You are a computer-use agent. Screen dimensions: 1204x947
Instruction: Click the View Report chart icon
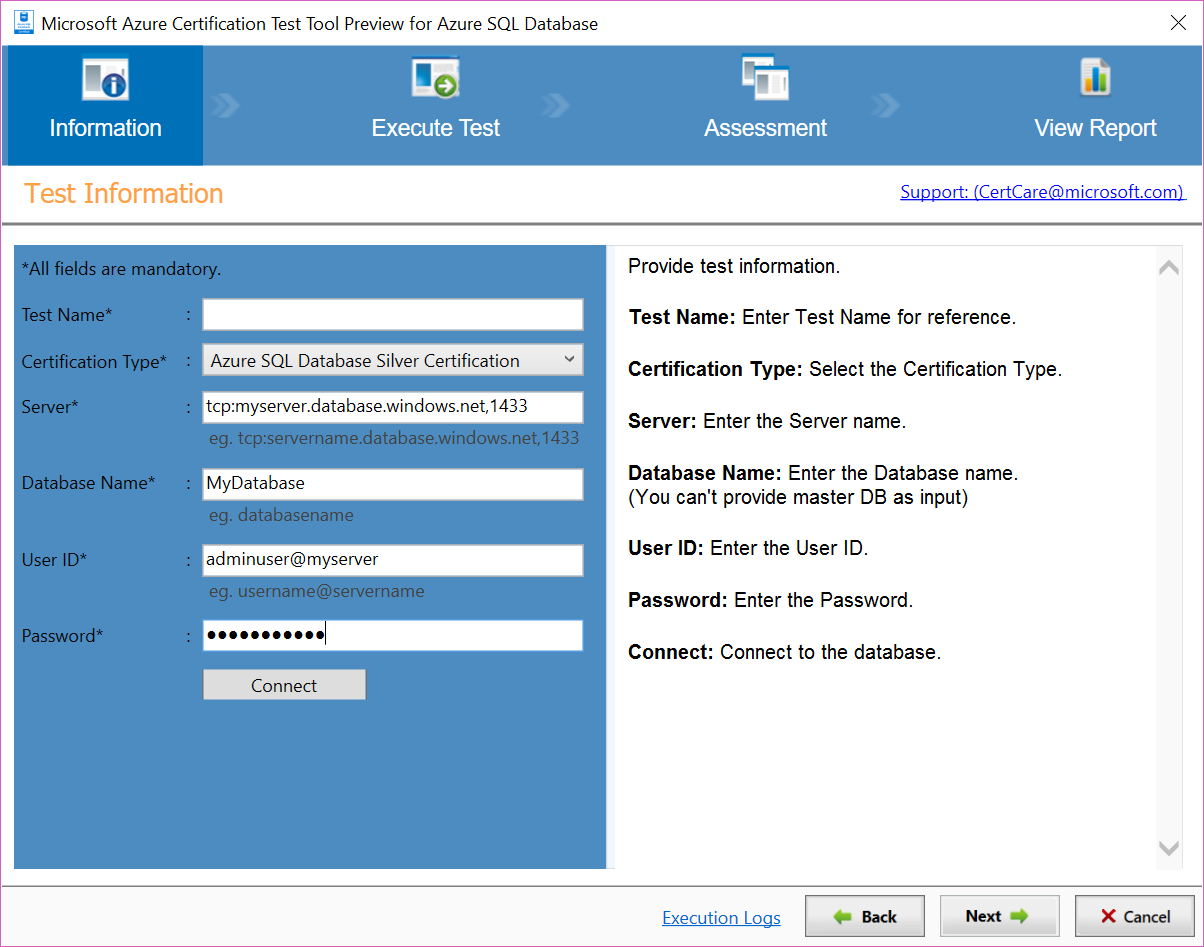coord(1095,78)
